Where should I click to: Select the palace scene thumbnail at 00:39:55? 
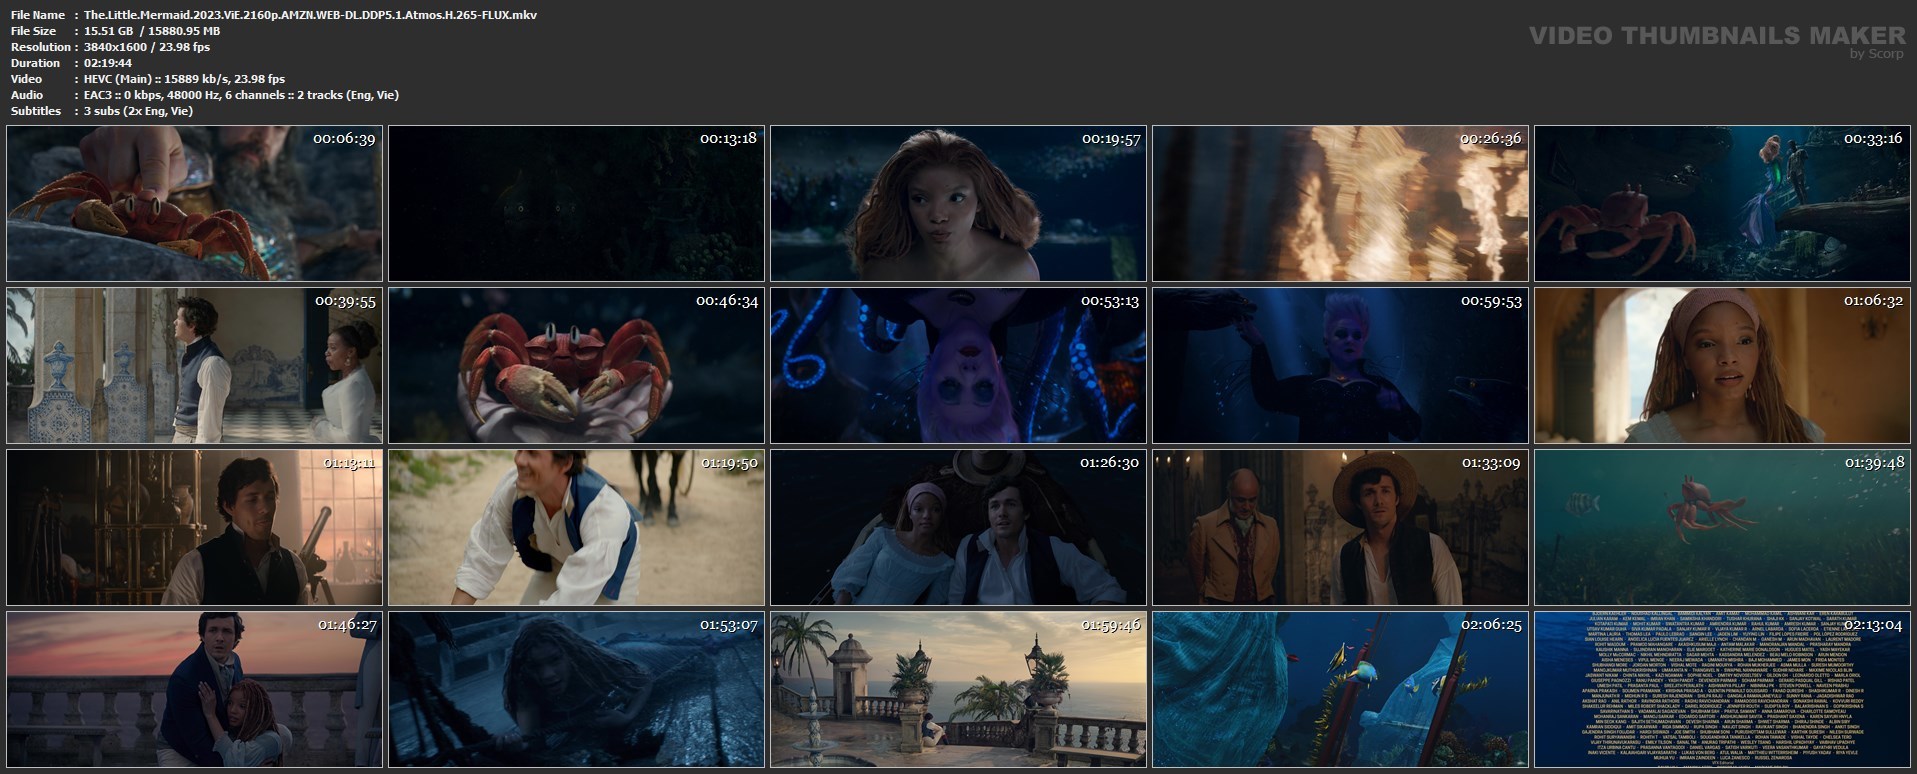point(194,365)
